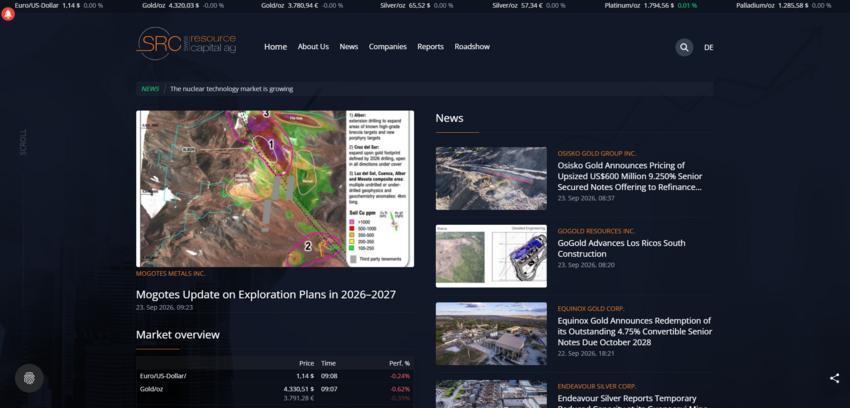Image resolution: width=850 pixels, height=408 pixels.
Task: Select Euro/US-Dollar row in Market overview
Action: coord(275,375)
